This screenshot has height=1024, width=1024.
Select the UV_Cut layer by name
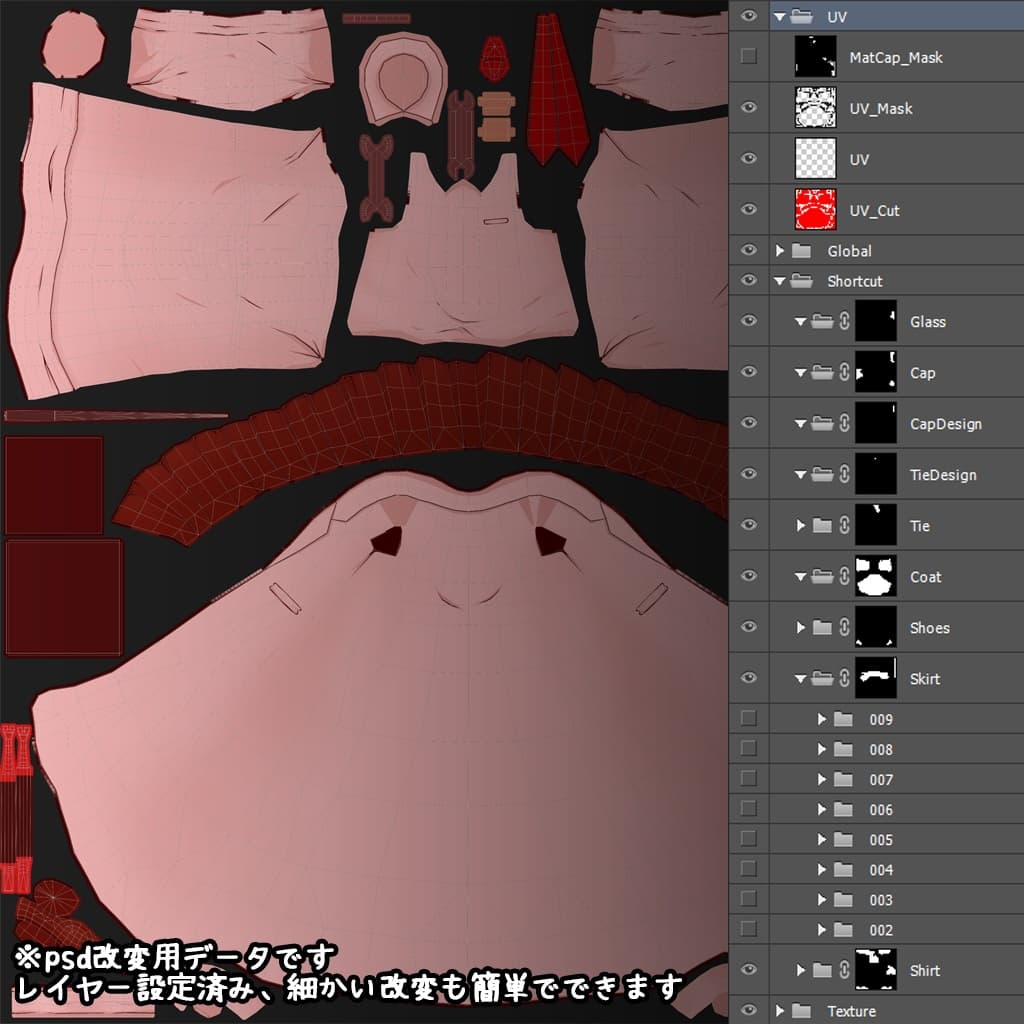point(874,210)
